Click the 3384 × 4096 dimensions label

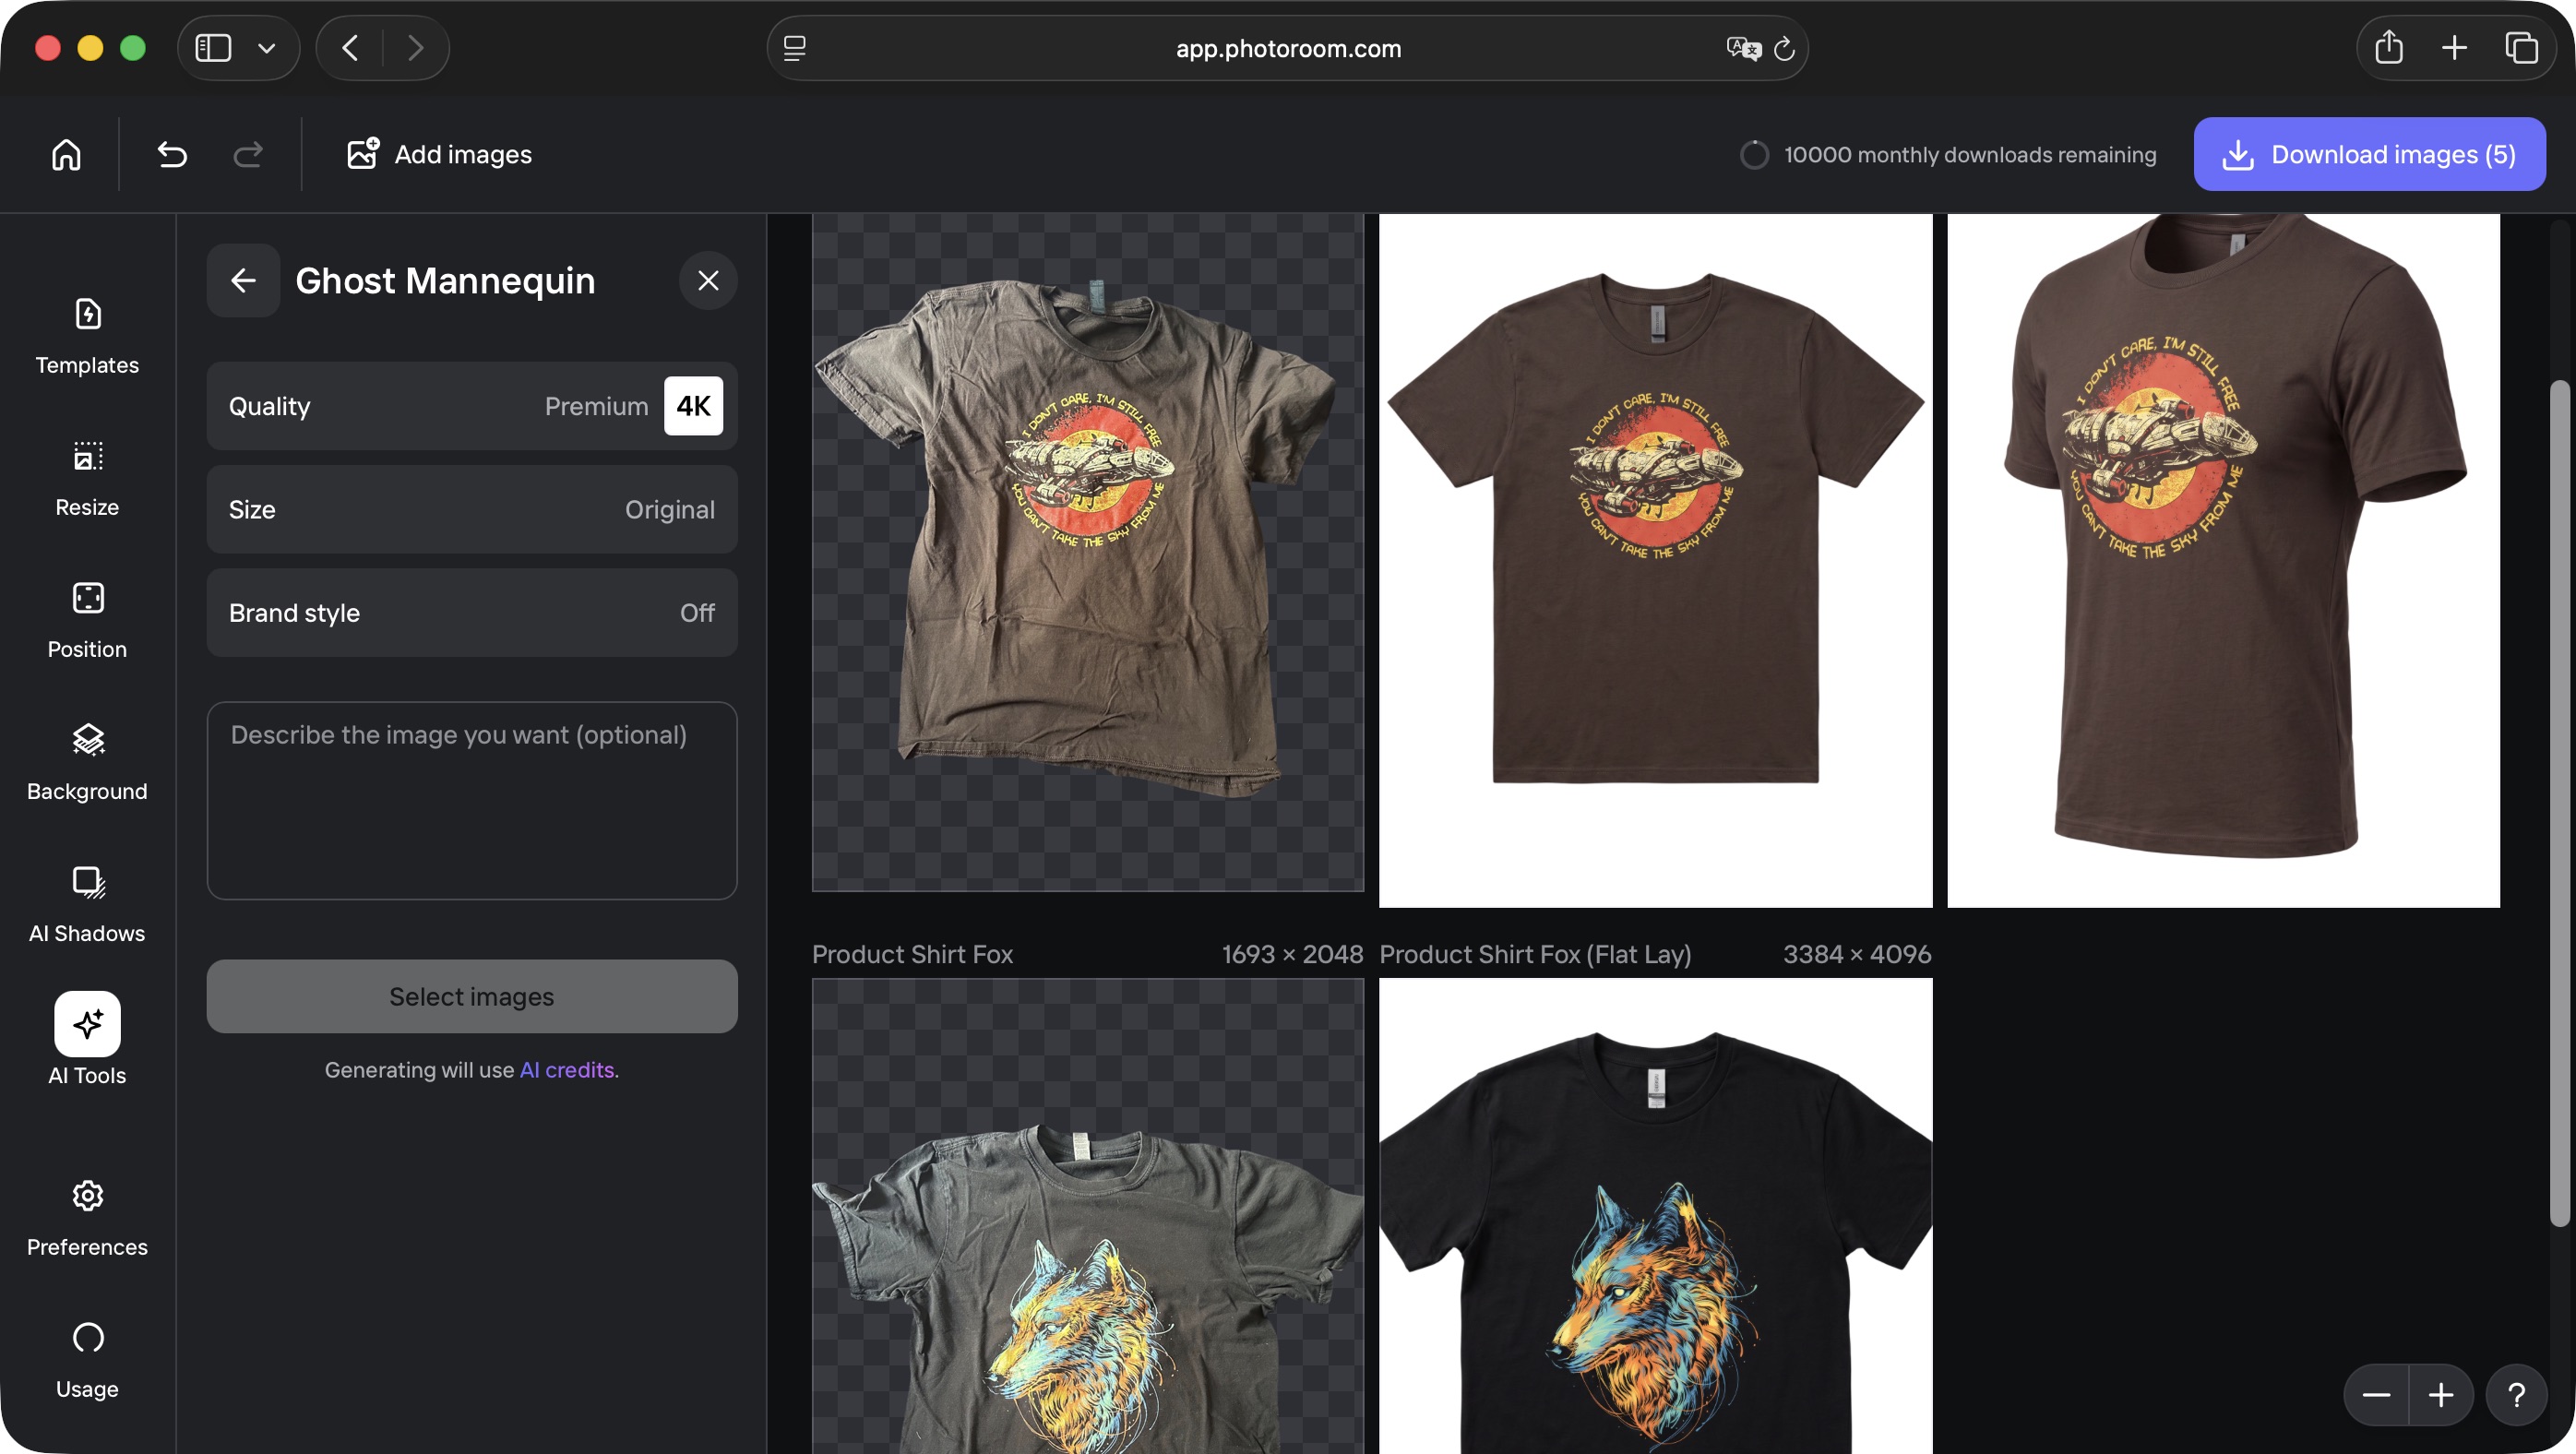tap(1857, 954)
